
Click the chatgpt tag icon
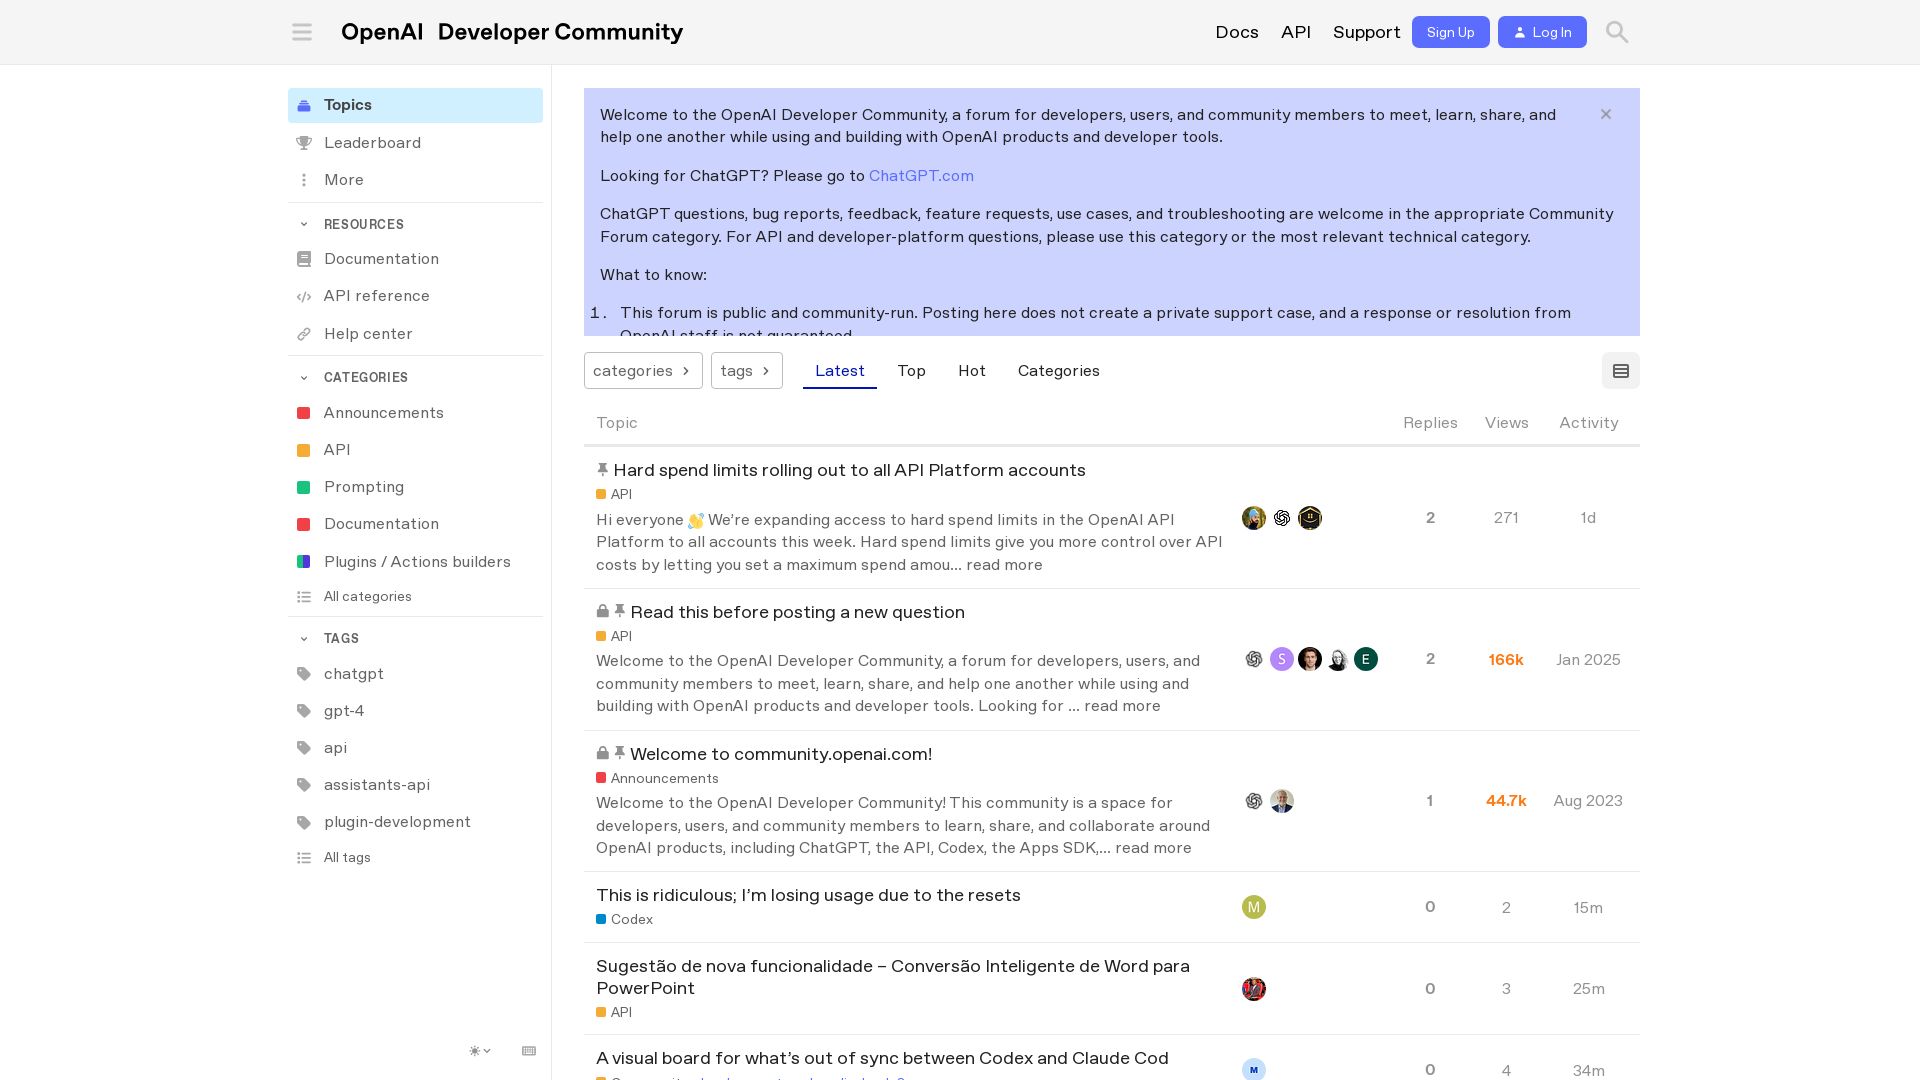(304, 674)
